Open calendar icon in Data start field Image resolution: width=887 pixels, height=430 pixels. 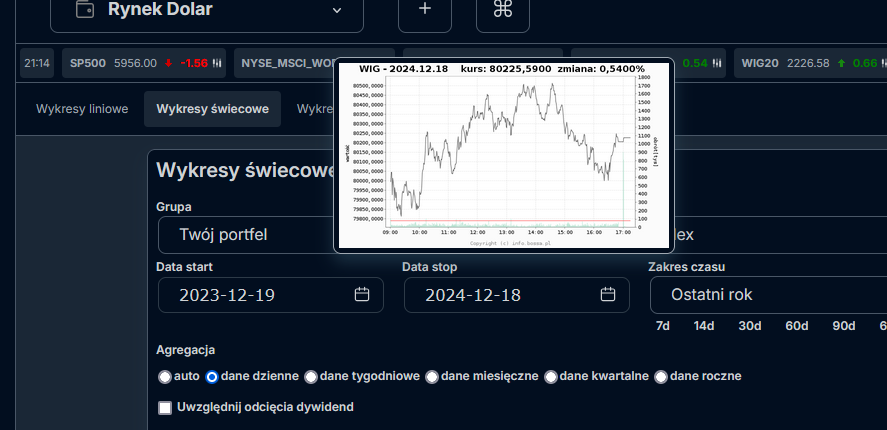[362, 294]
